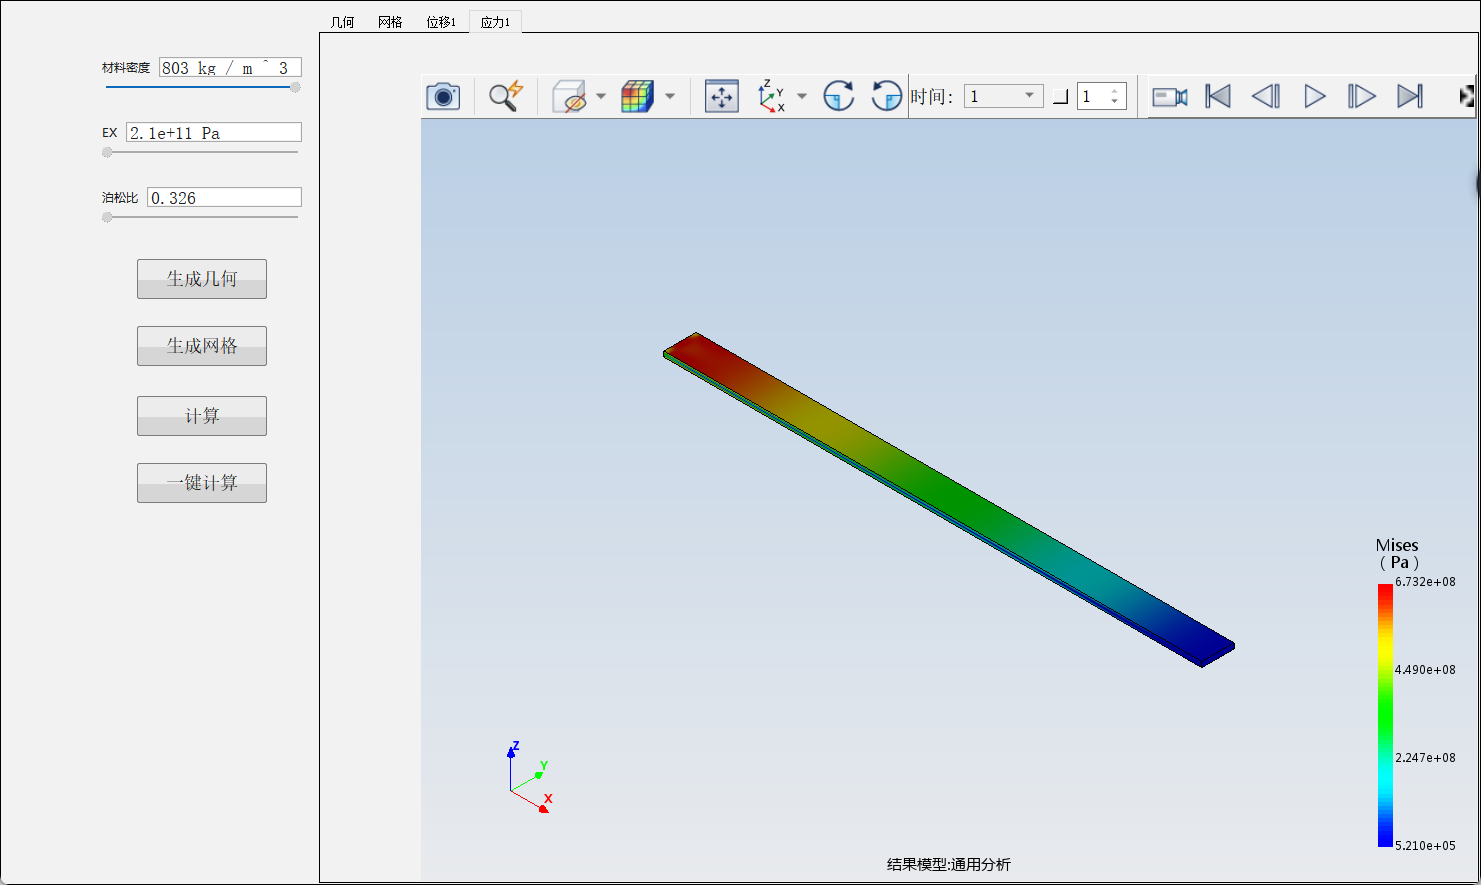Click the 材料密度 input field
The height and width of the screenshot is (885, 1481).
pyautogui.click(x=230, y=68)
